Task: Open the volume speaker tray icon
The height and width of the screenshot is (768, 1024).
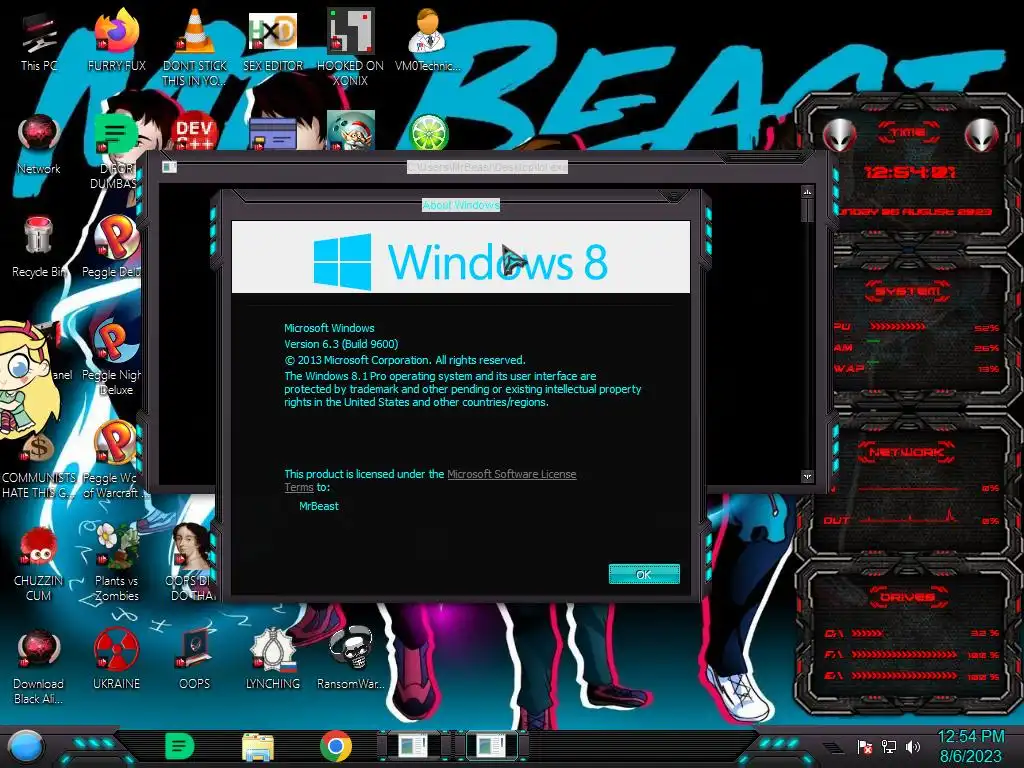Action: pos(913,746)
